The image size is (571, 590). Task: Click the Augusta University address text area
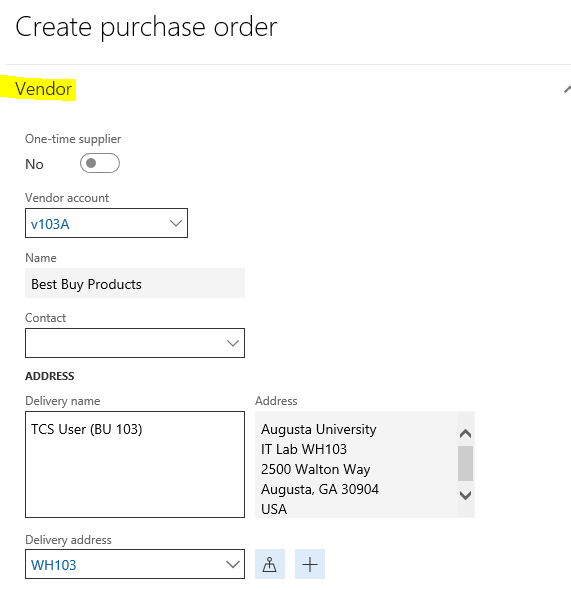[356, 464]
